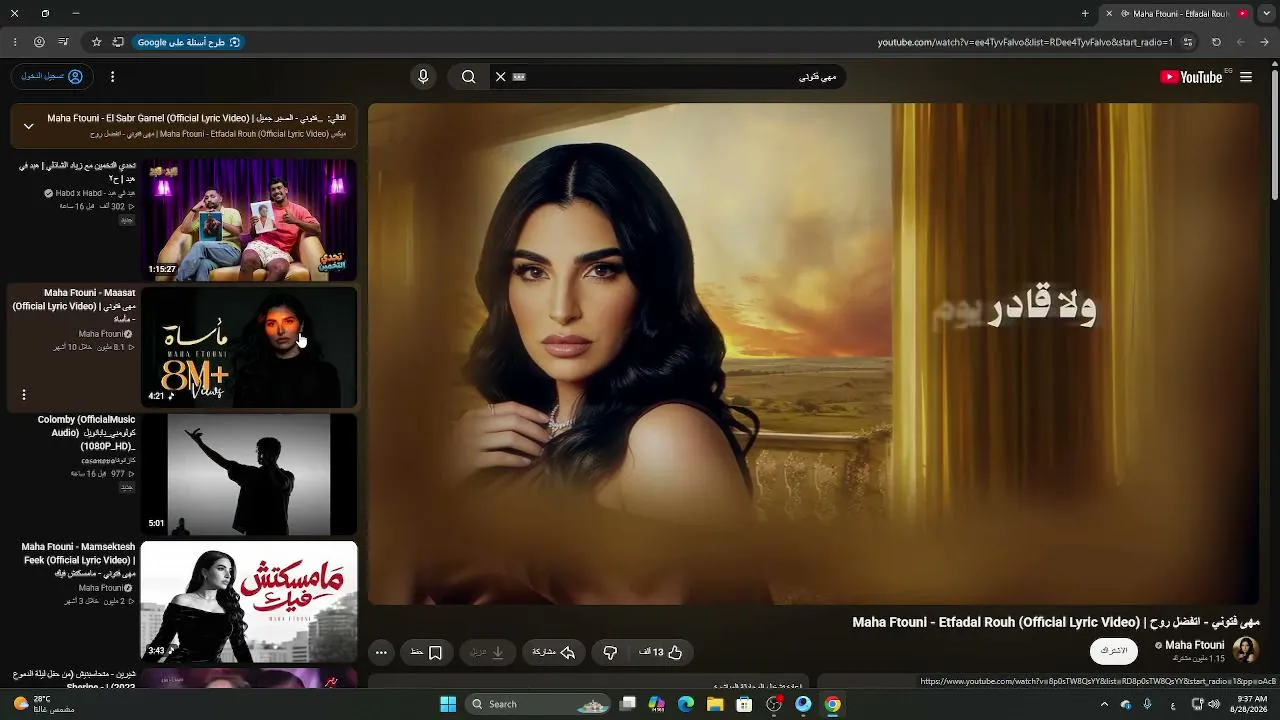Run the search with the magnifier button

click(468, 77)
